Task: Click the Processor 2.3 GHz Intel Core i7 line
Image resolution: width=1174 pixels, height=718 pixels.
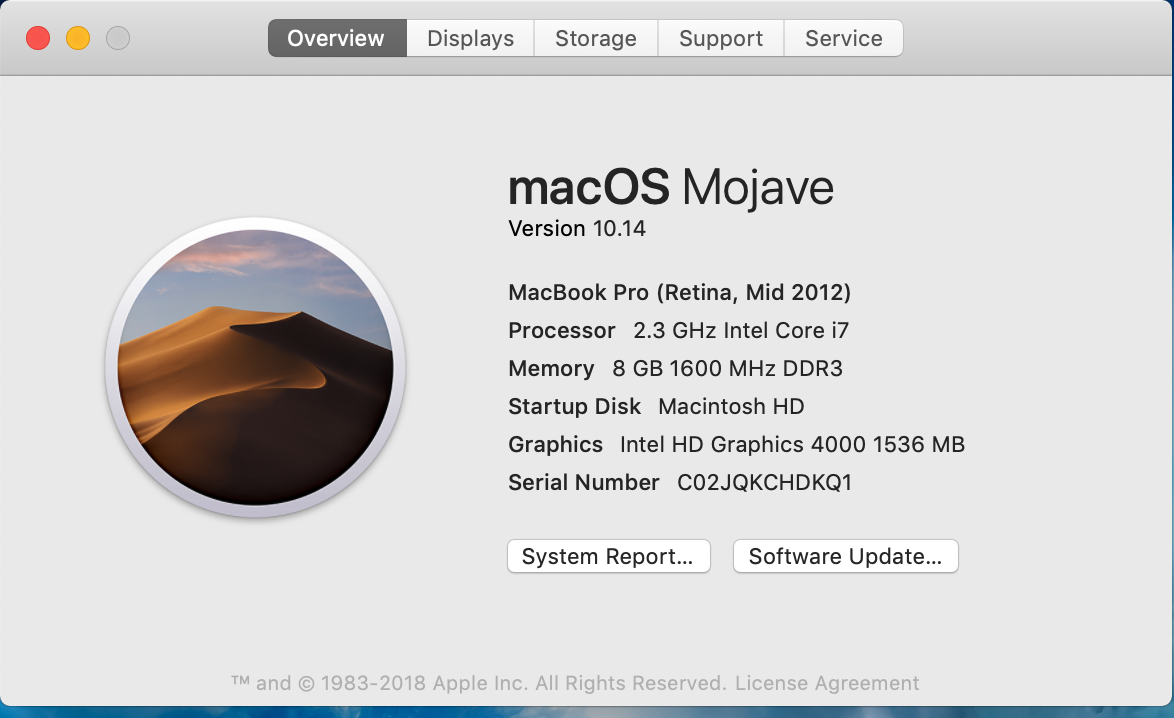Action: point(678,331)
